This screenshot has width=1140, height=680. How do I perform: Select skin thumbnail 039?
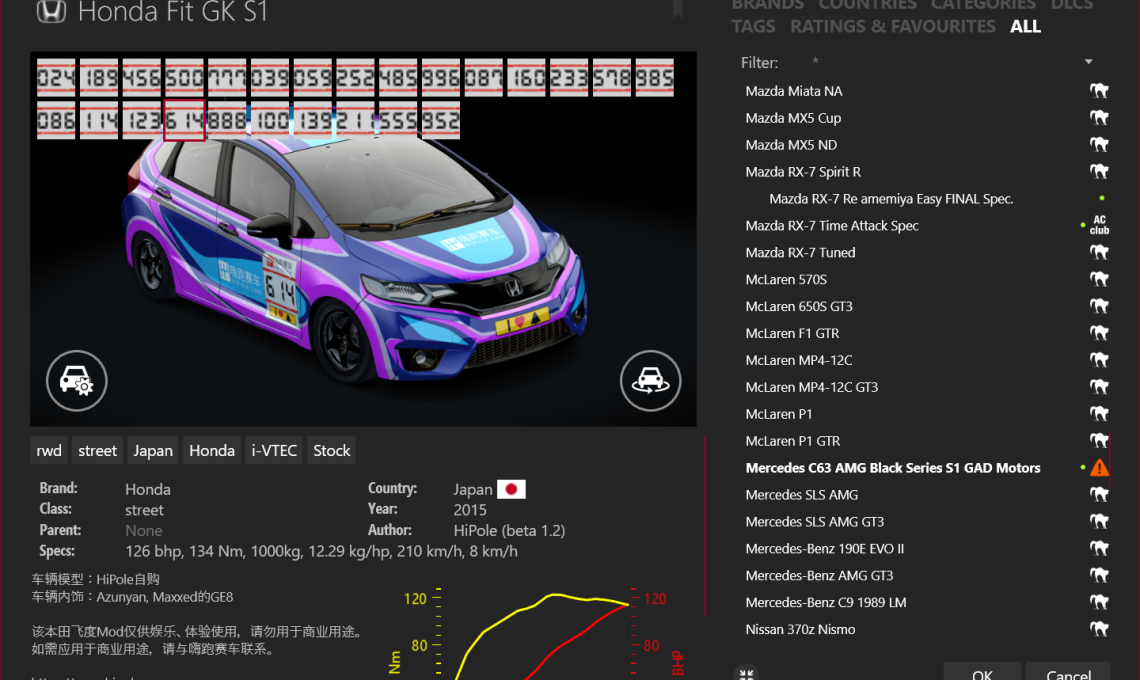tap(270, 78)
